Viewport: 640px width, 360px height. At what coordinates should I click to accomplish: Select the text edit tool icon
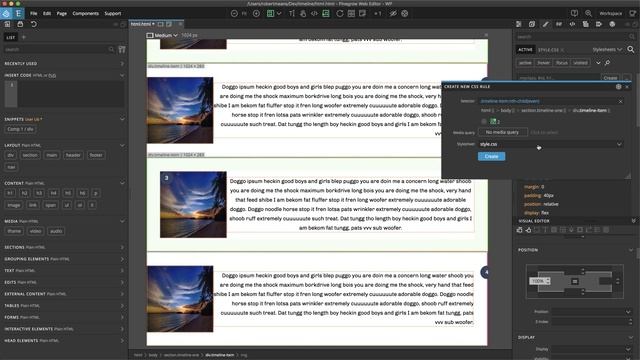(292, 13)
